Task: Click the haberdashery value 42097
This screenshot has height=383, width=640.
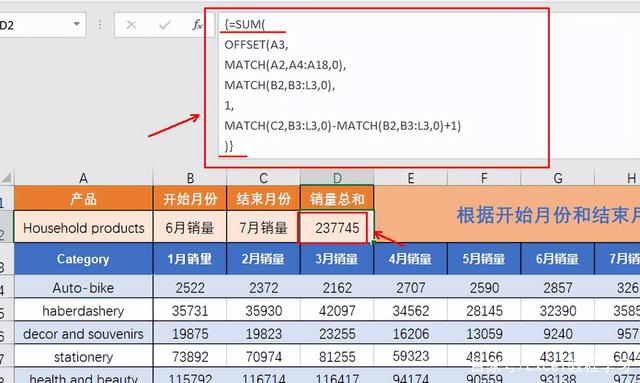Action: (x=337, y=311)
